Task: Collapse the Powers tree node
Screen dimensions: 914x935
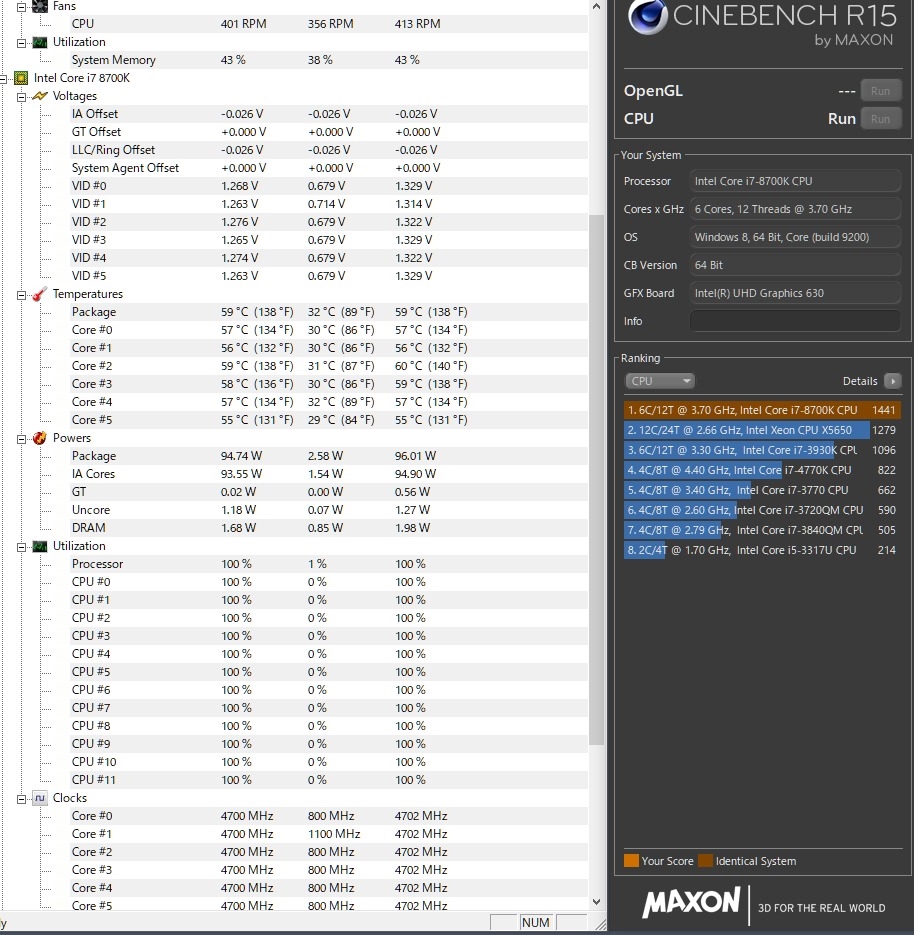Action: coord(21,439)
